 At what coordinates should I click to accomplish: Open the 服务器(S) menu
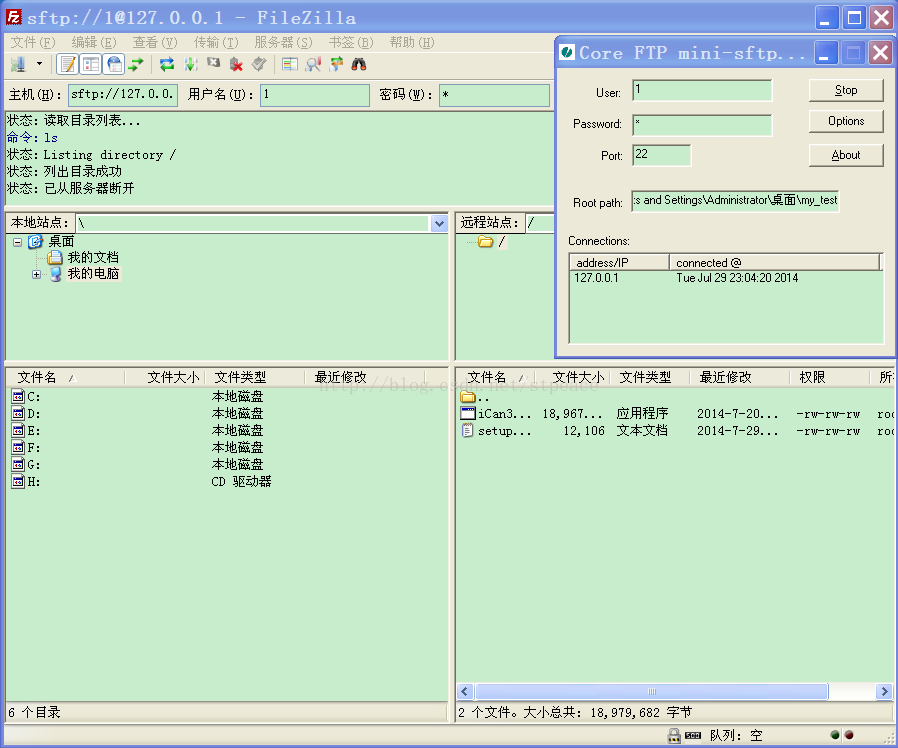tap(283, 42)
